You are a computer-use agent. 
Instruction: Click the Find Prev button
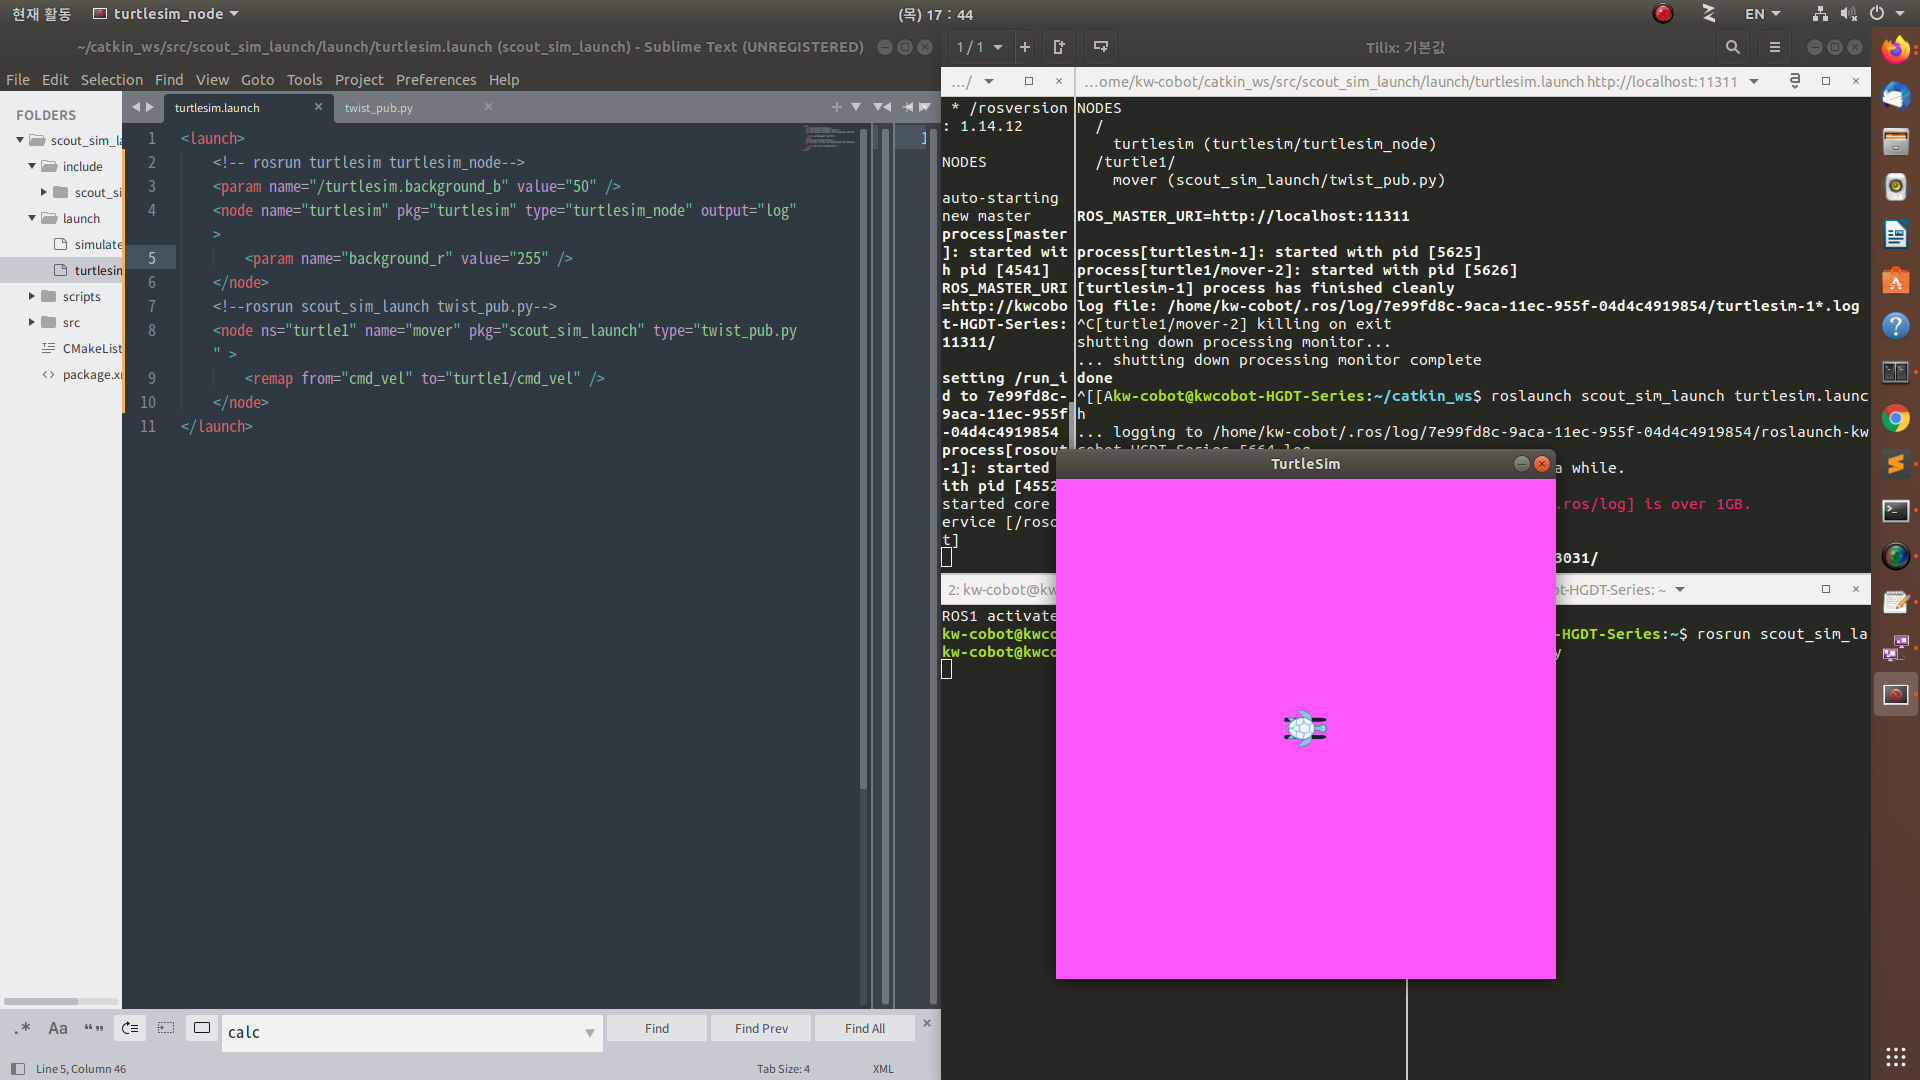761,1028
